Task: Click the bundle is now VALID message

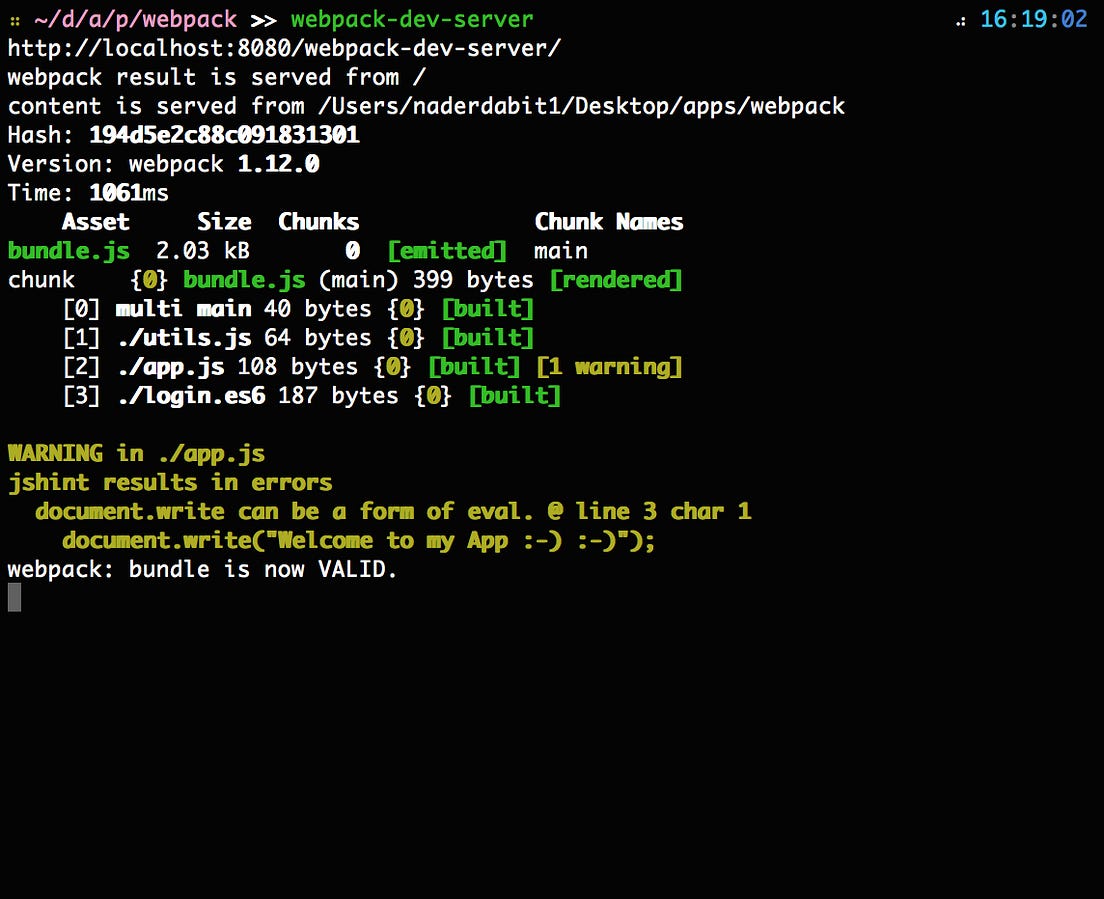Action: coord(202,569)
